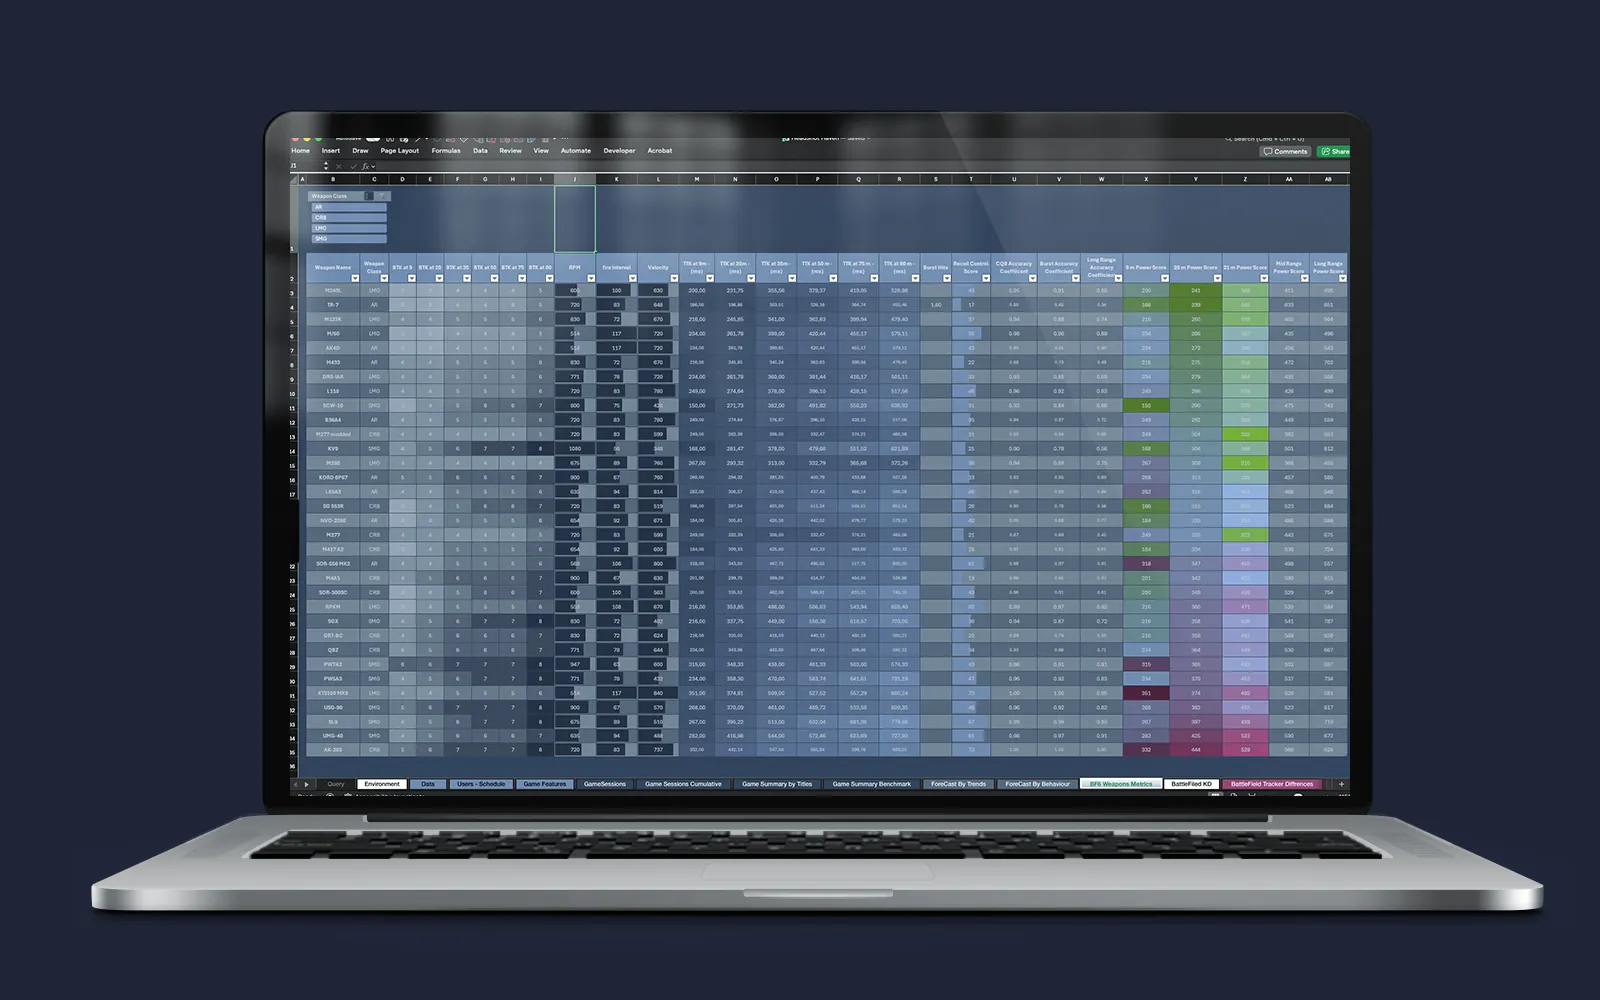This screenshot has width=1600, height=1000.
Task: Open the Weapon Name column filter dropdown
Action: [x=355, y=278]
